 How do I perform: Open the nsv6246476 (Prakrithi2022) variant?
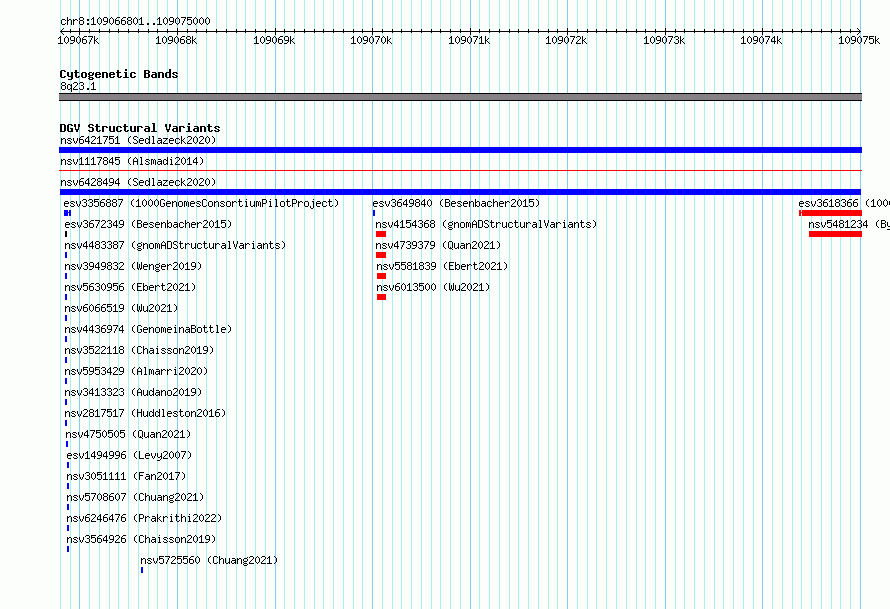(x=144, y=518)
